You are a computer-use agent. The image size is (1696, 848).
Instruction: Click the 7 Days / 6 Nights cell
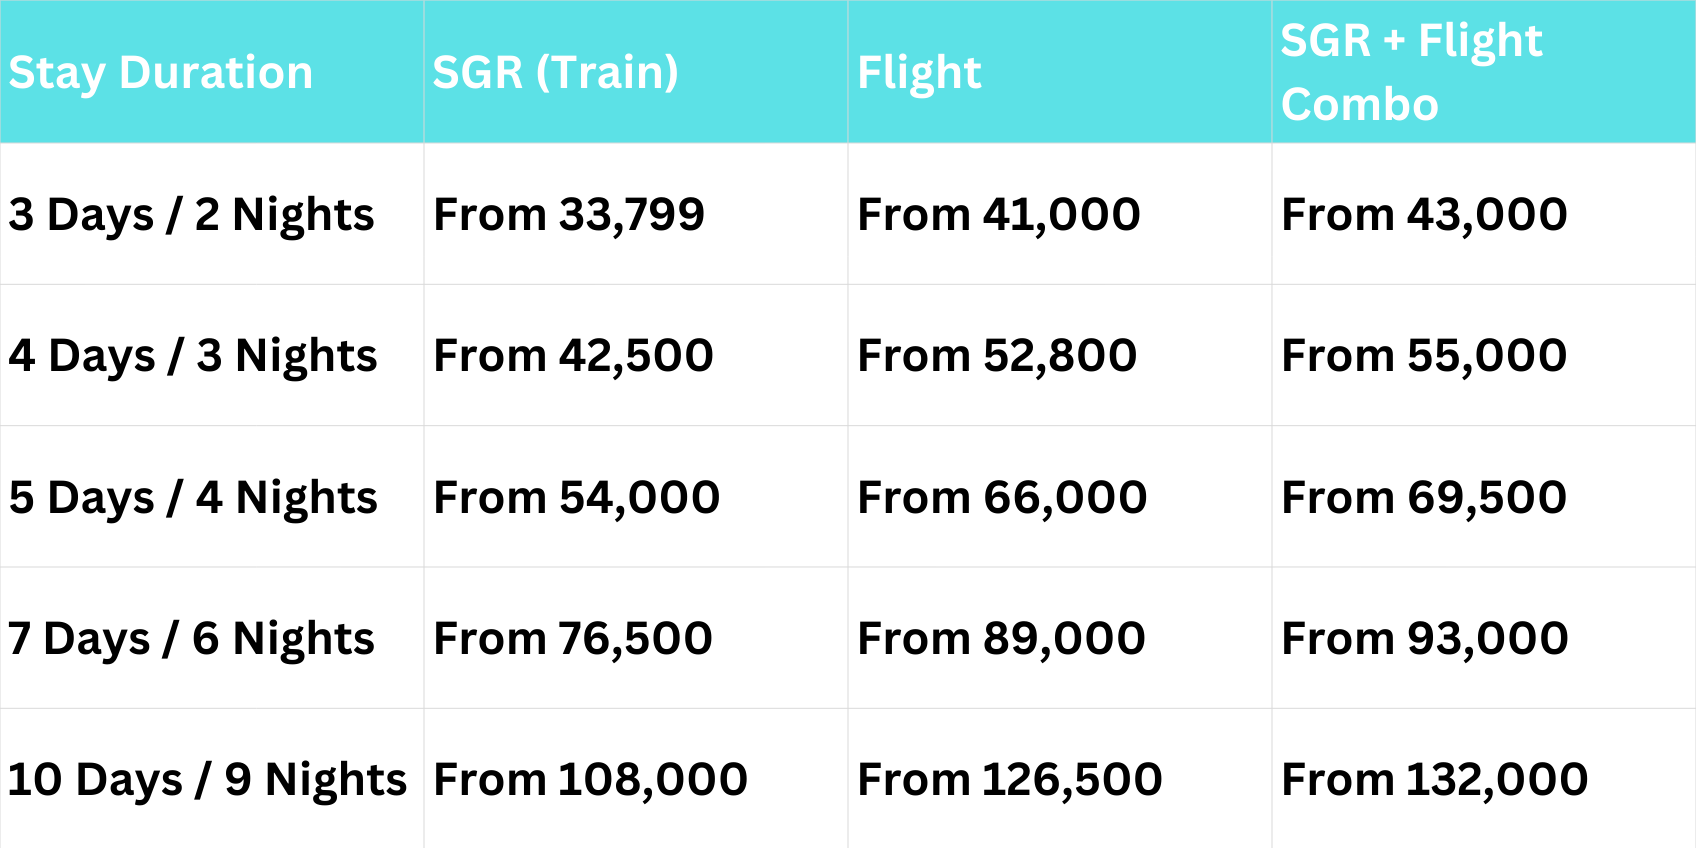(x=191, y=639)
